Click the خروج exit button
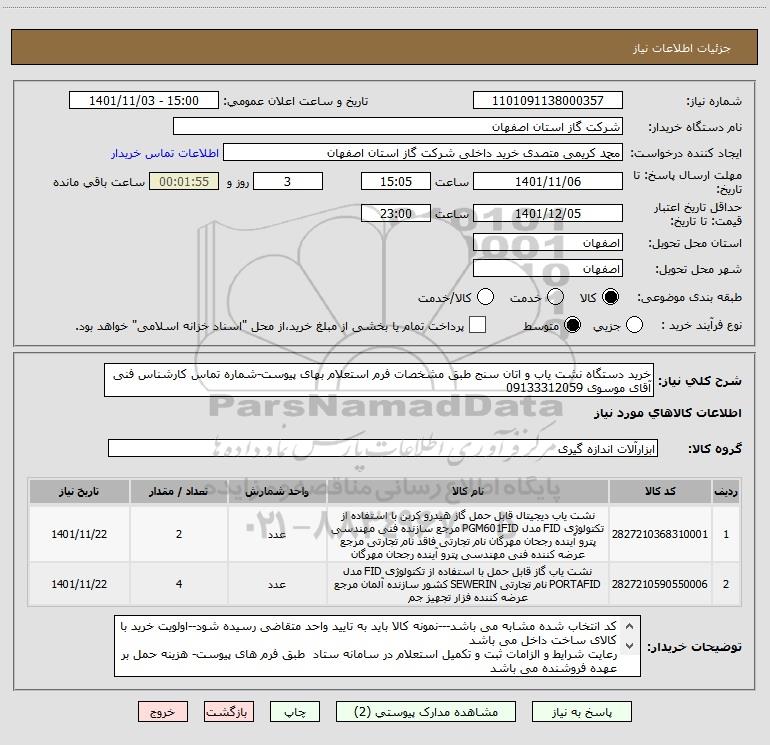Viewport: 770px width, 745px height. pyautogui.click(x=163, y=712)
